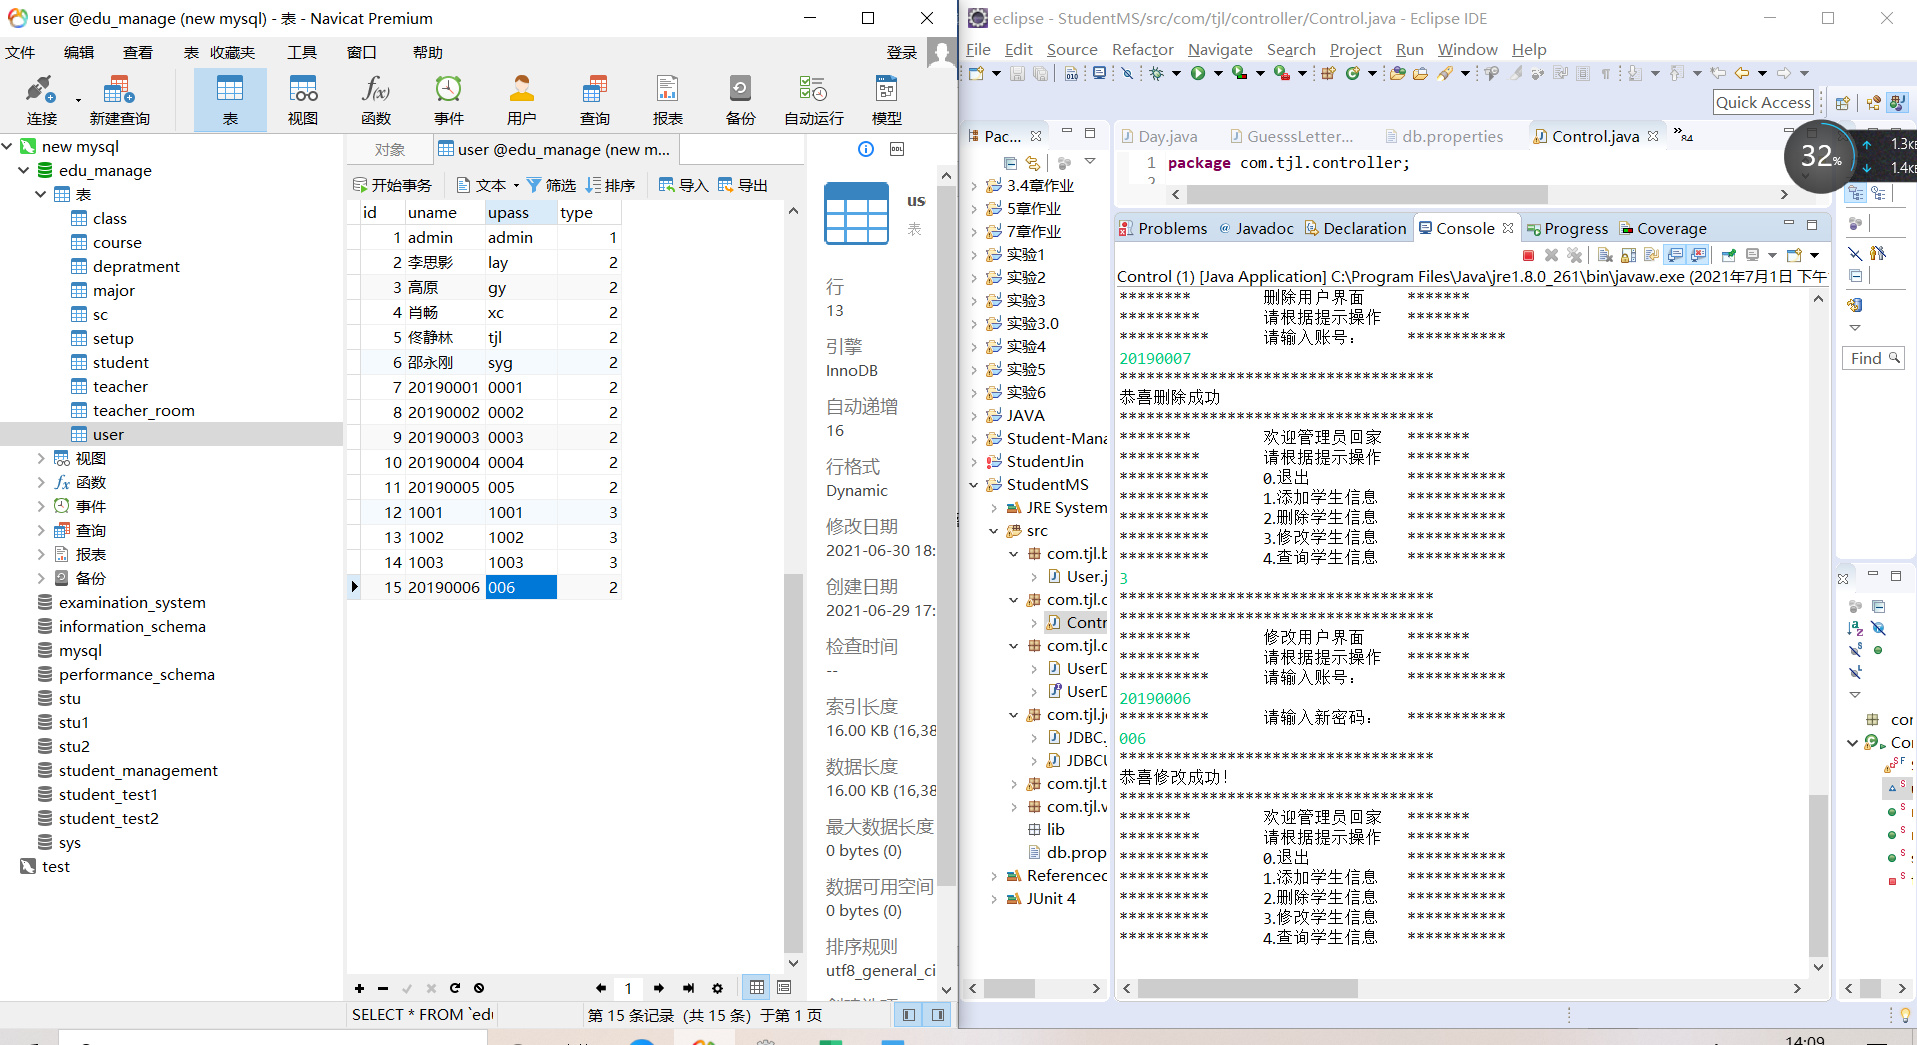Click 导入 import button
This screenshot has height=1045, width=1917.
click(684, 185)
